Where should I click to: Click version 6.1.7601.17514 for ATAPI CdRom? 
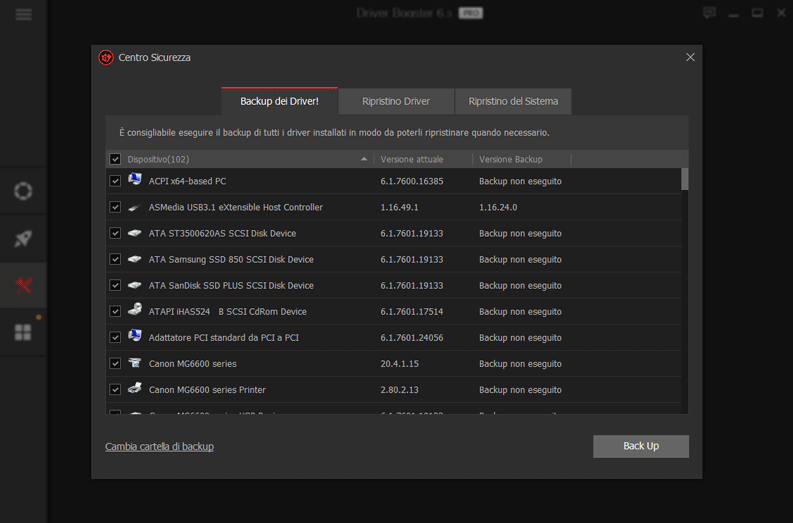coord(412,312)
